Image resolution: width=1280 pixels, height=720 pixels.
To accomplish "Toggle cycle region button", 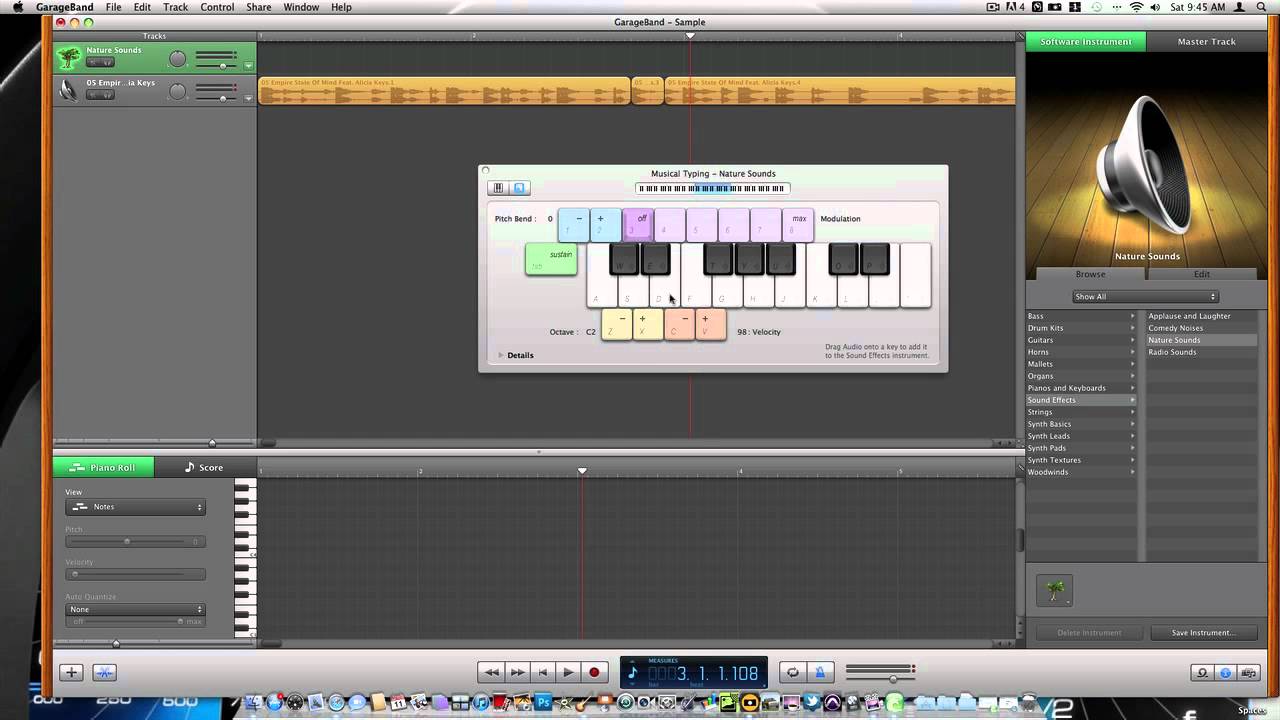I will pyautogui.click(x=793, y=673).
